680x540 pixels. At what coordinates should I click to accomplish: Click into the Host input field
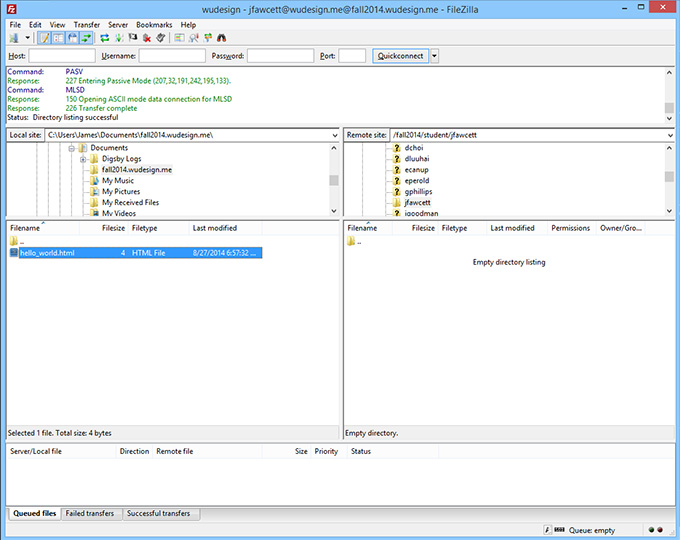62,56
